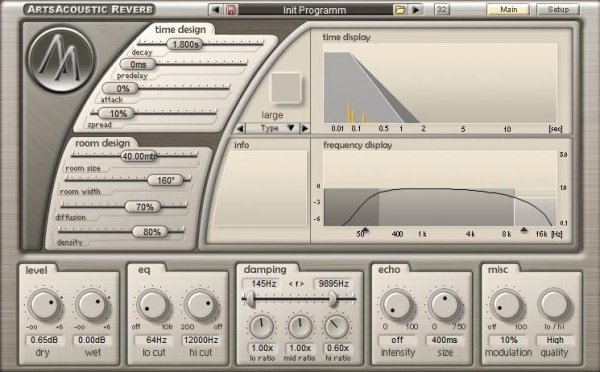Viewport: 600px width, 372px height.
Task: Click the modulation knob
Action: [506, 305]
